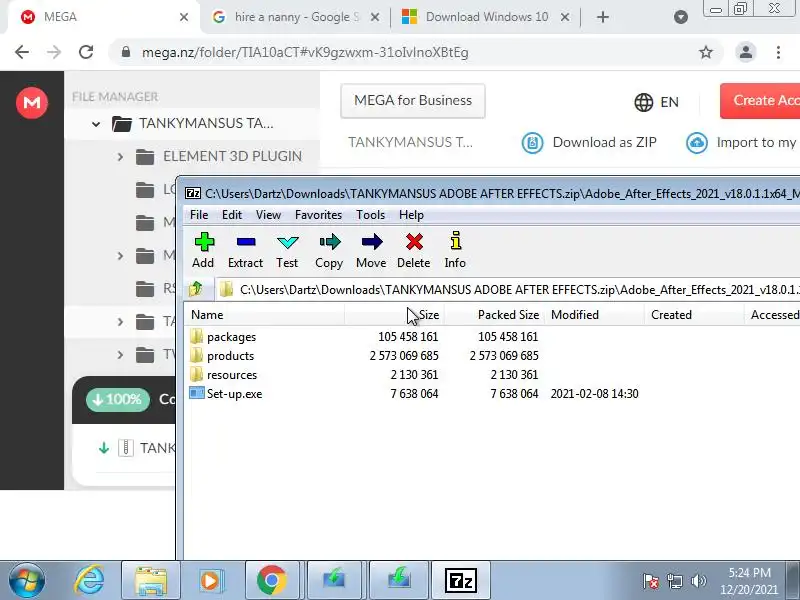Switch to Chrome on the taskbar
This screenshot has height=600, width=800.
271,580
